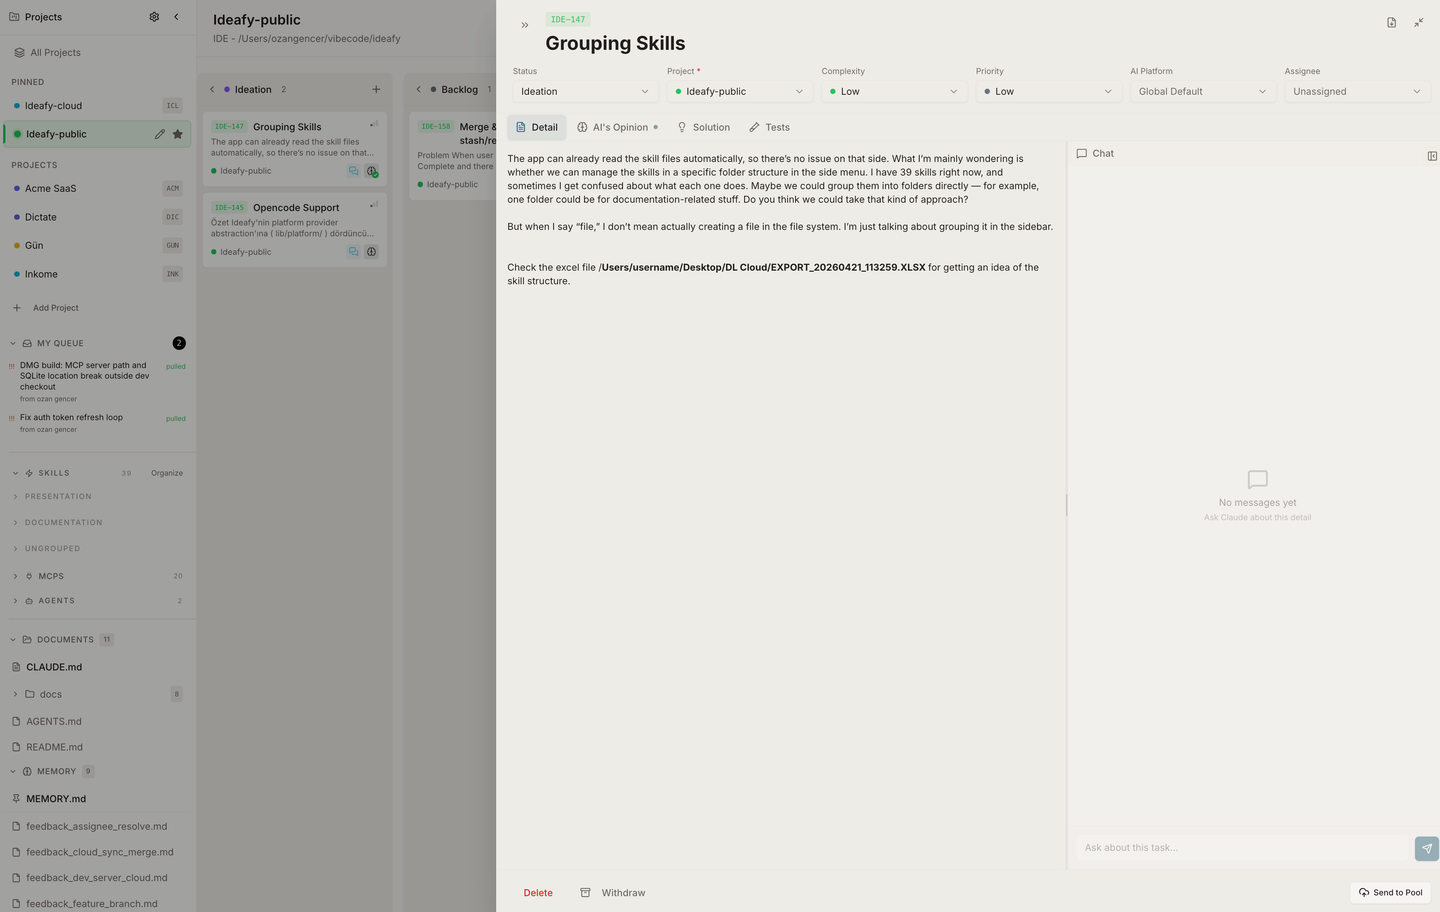
Task: Open the Opencode Support card
Action: point(295,230)
